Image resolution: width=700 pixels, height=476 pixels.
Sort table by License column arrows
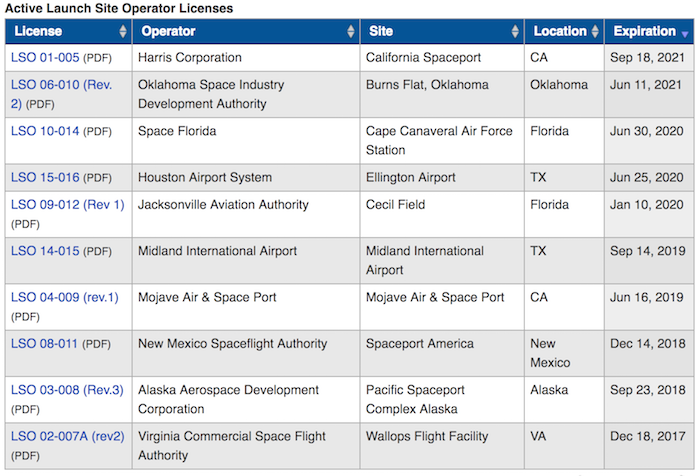(x=123, y=31)
